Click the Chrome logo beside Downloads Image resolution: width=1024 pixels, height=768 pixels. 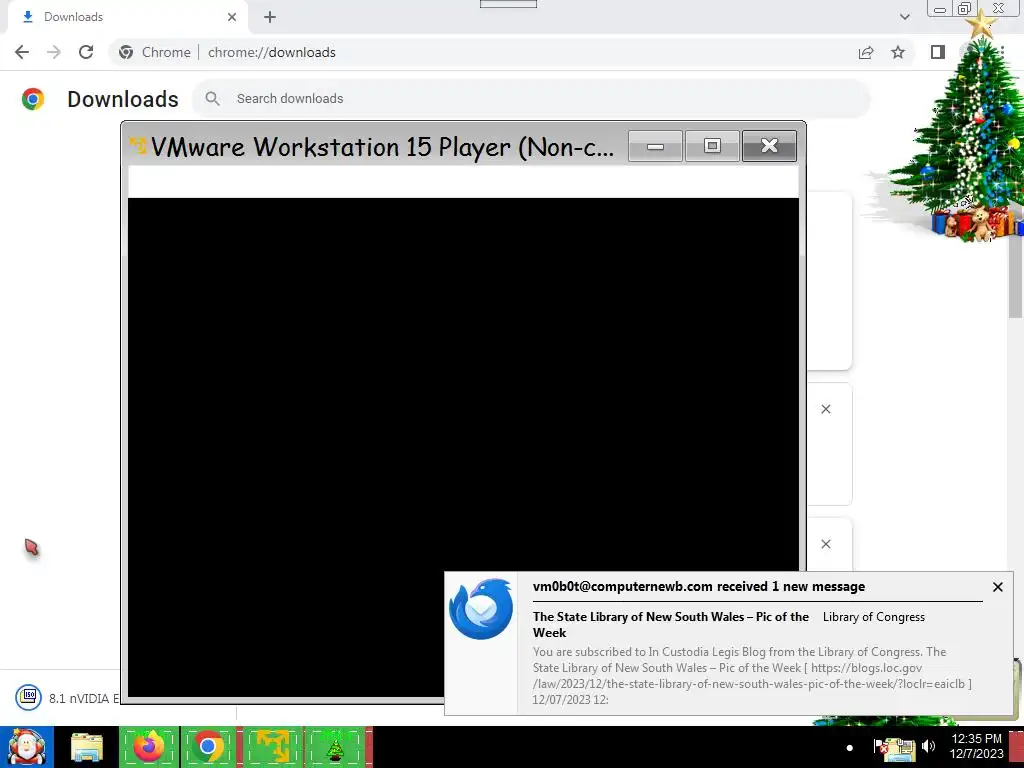33,99
